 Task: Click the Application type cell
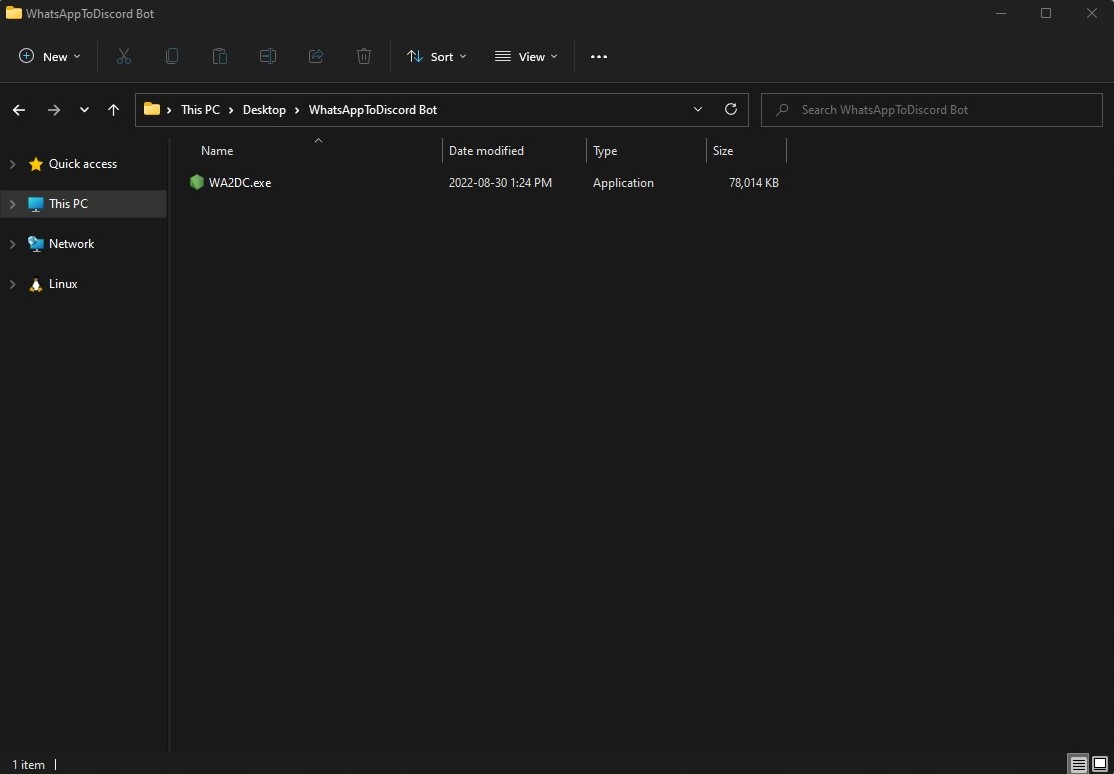coord(623,183)
